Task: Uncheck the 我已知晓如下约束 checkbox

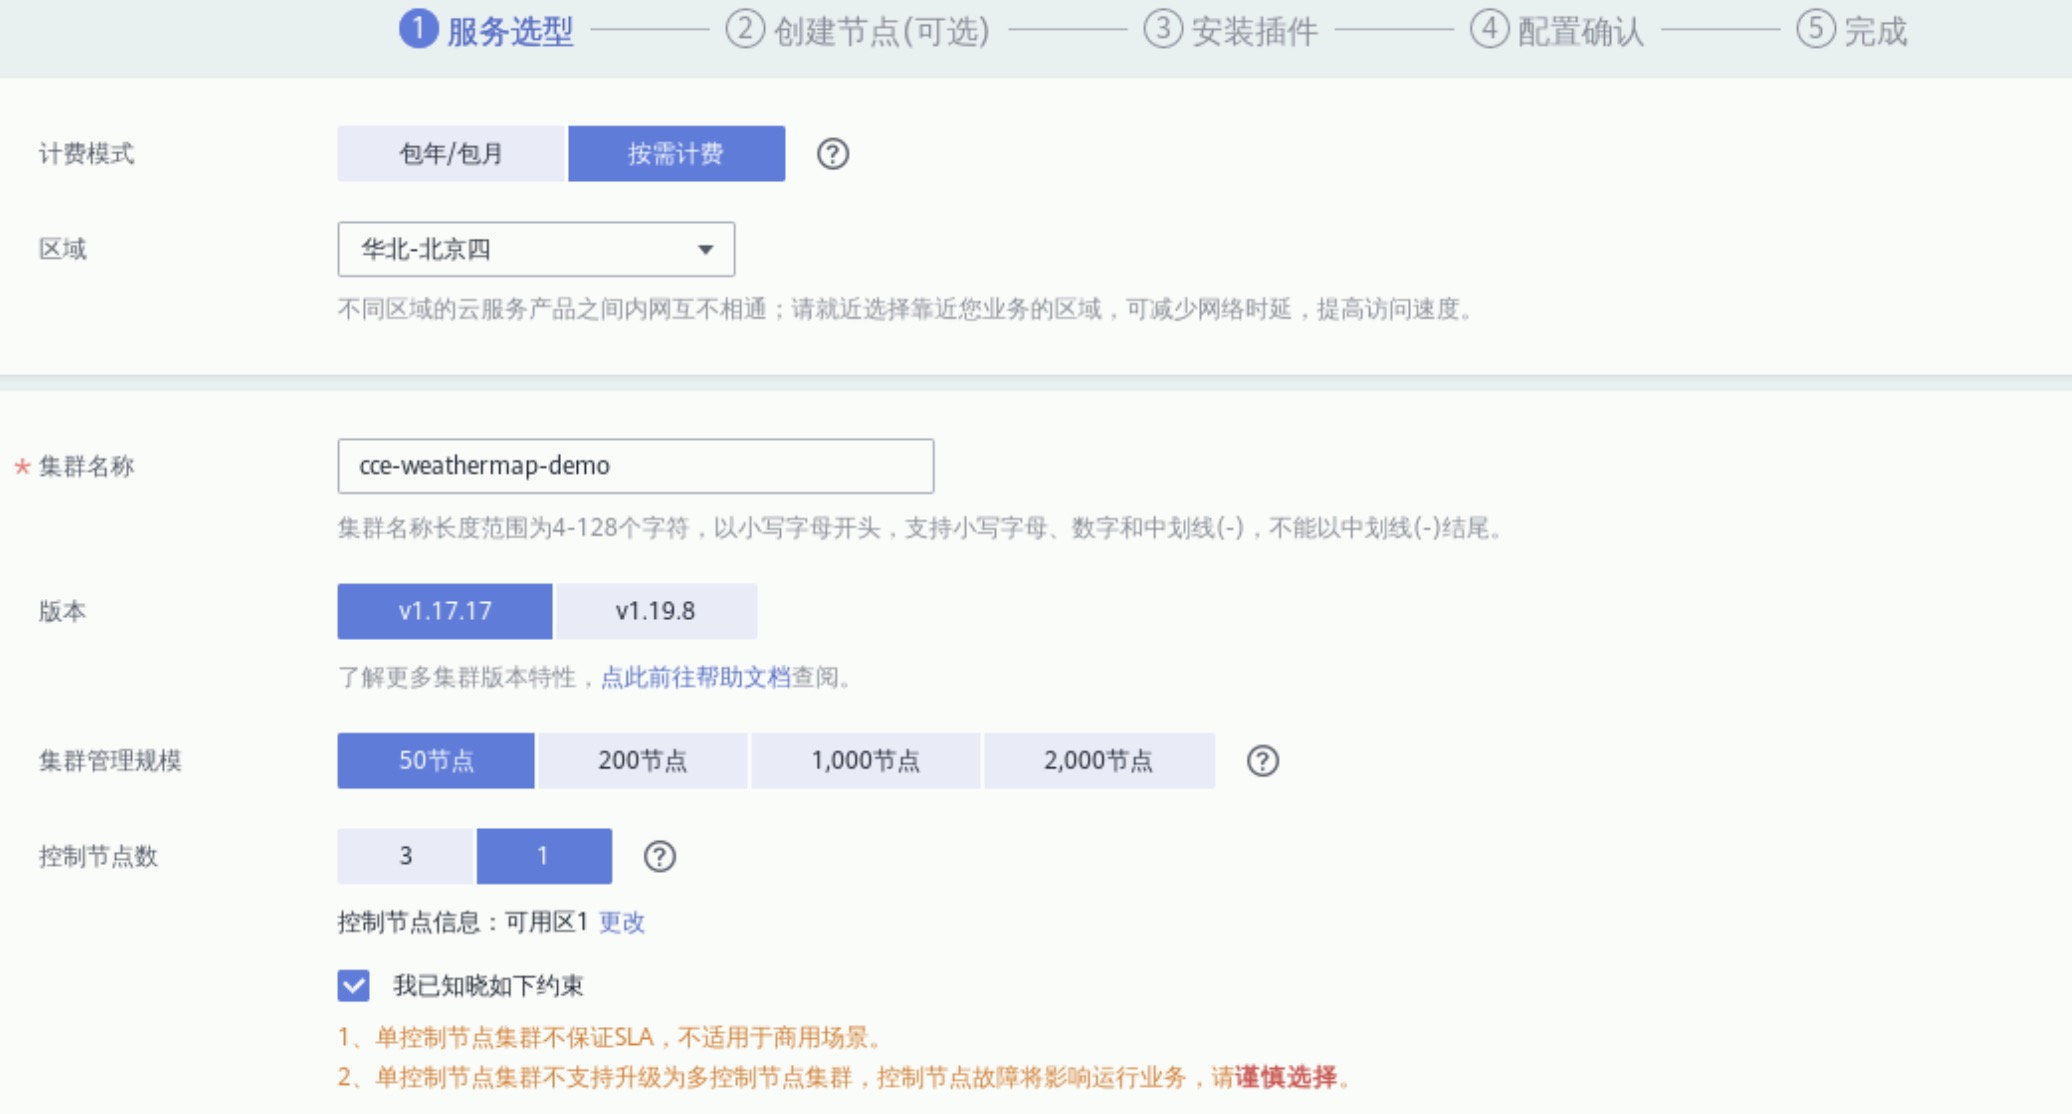Action: coord(353,986)
